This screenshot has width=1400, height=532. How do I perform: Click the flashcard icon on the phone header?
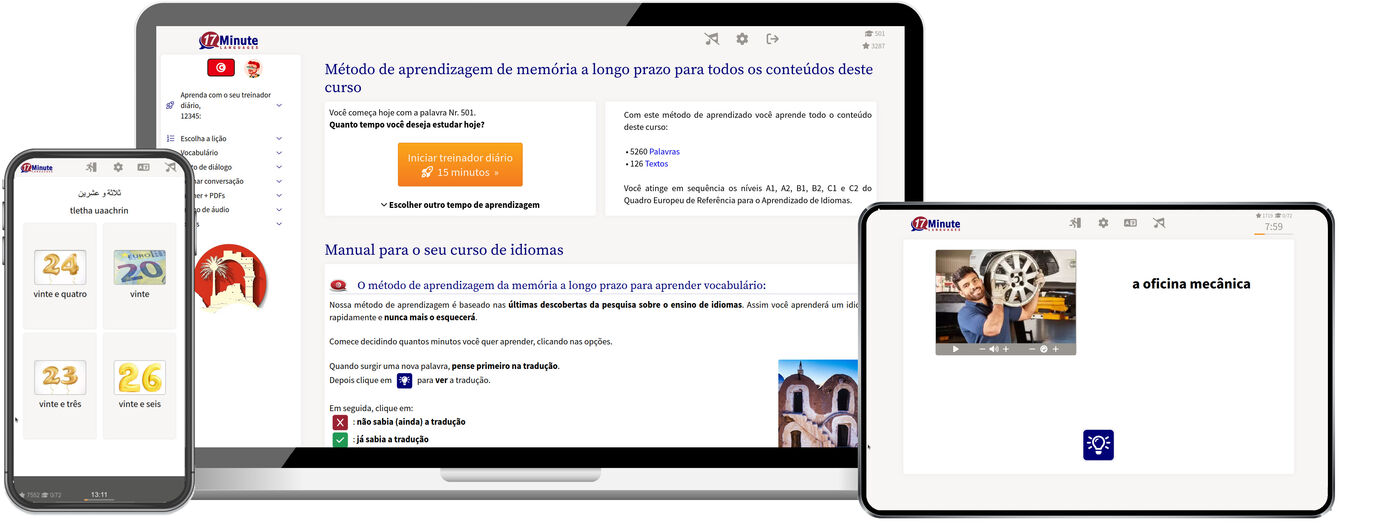point(144,167)
